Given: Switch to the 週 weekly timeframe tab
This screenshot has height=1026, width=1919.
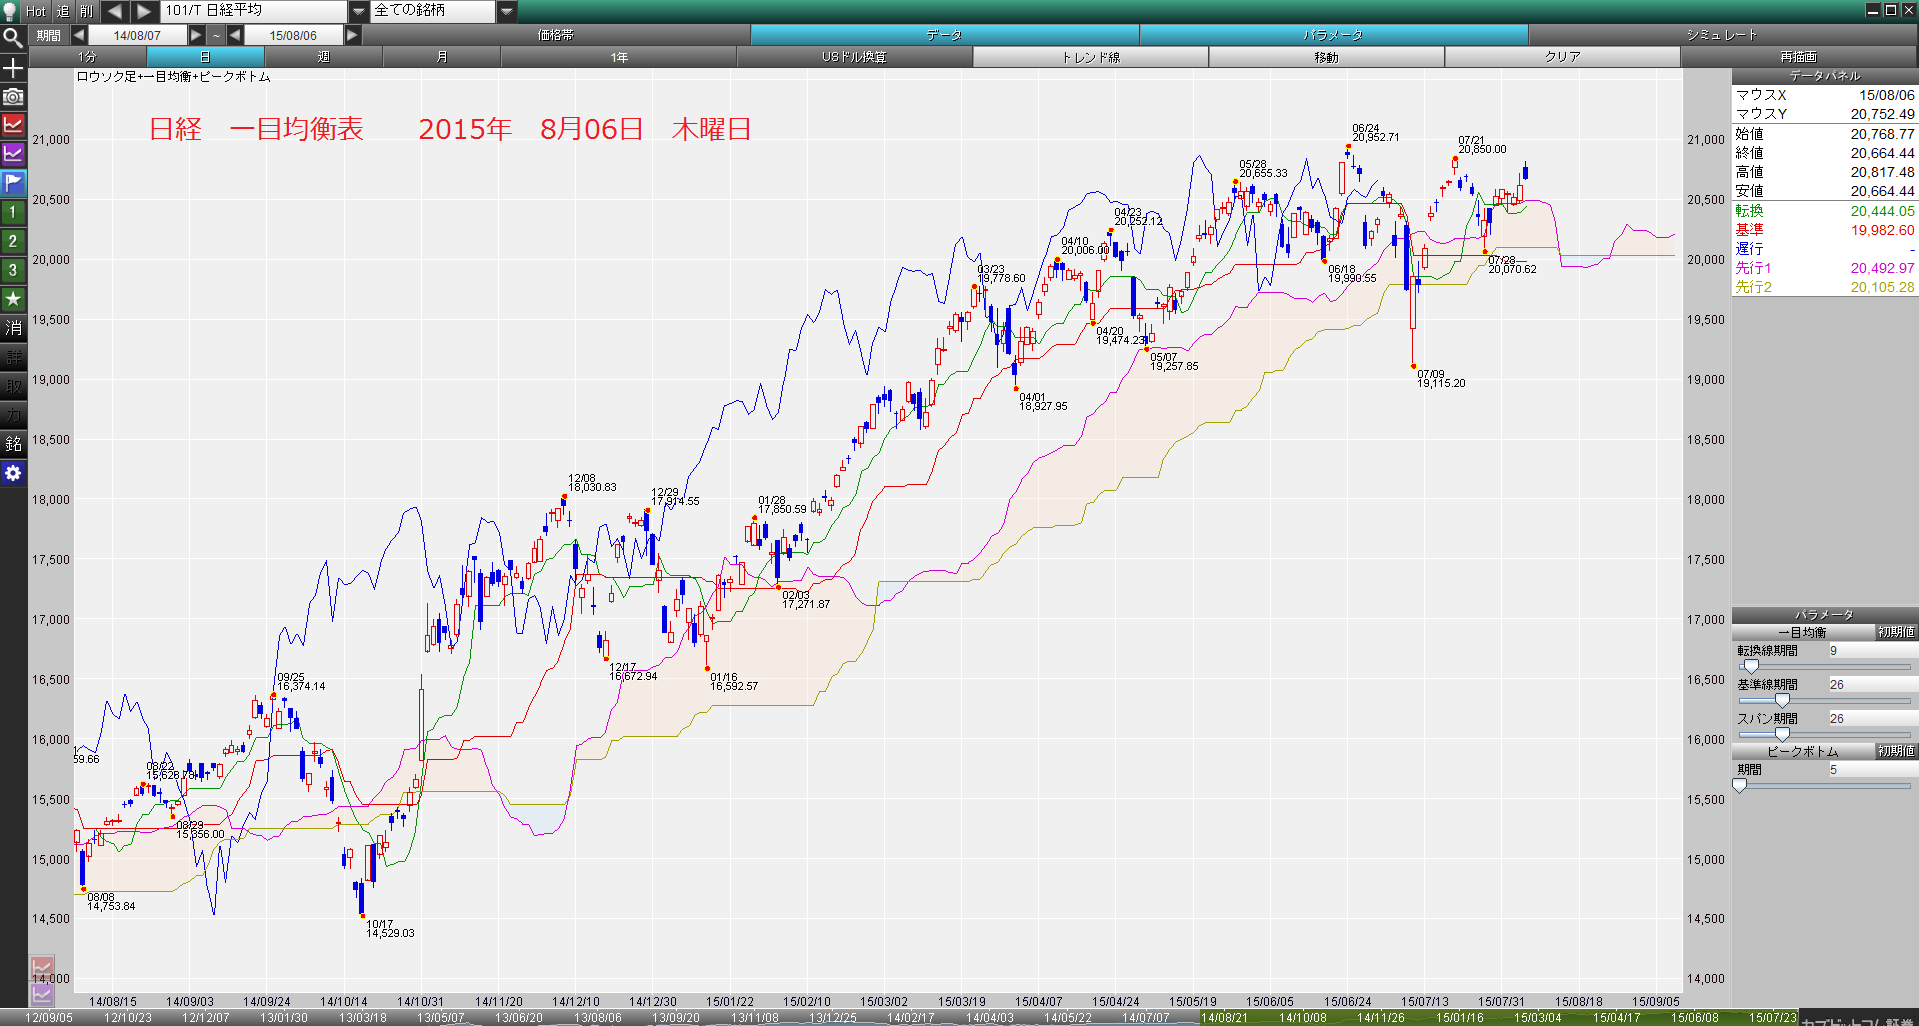Looking at the screenshot, I should click(323, 57).
